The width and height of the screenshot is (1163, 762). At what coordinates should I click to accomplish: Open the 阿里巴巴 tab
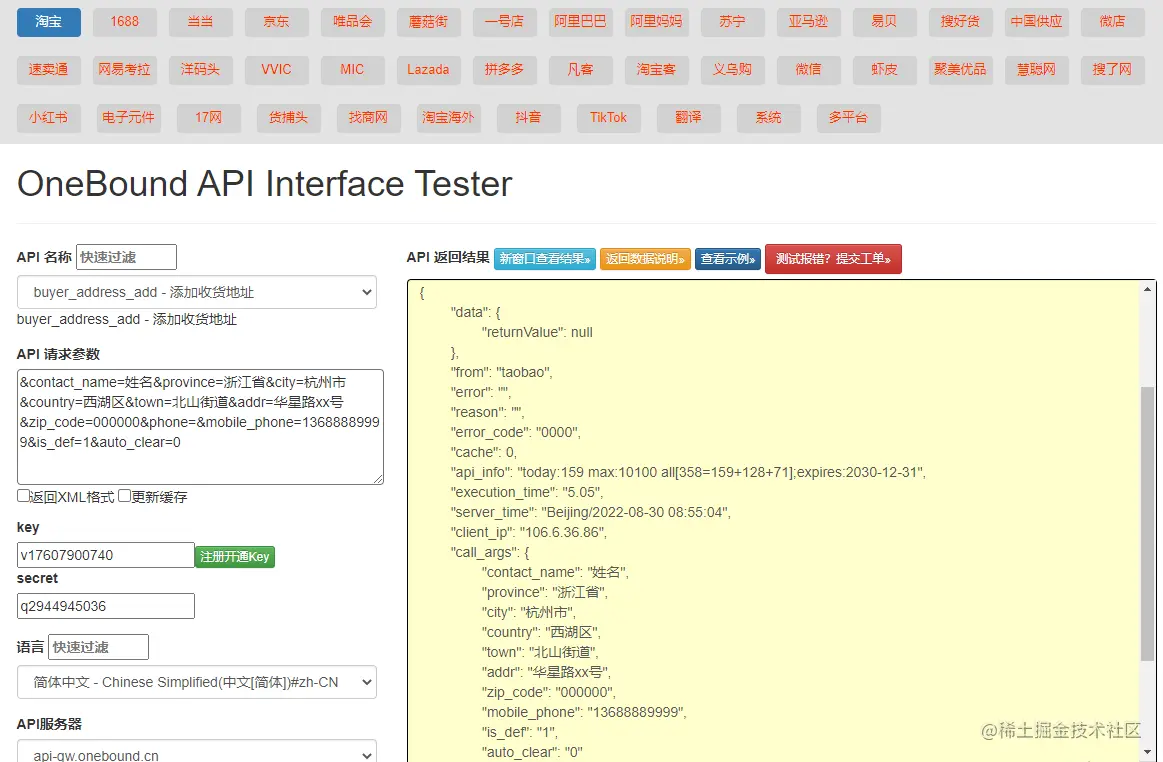[x=580, y=22]
